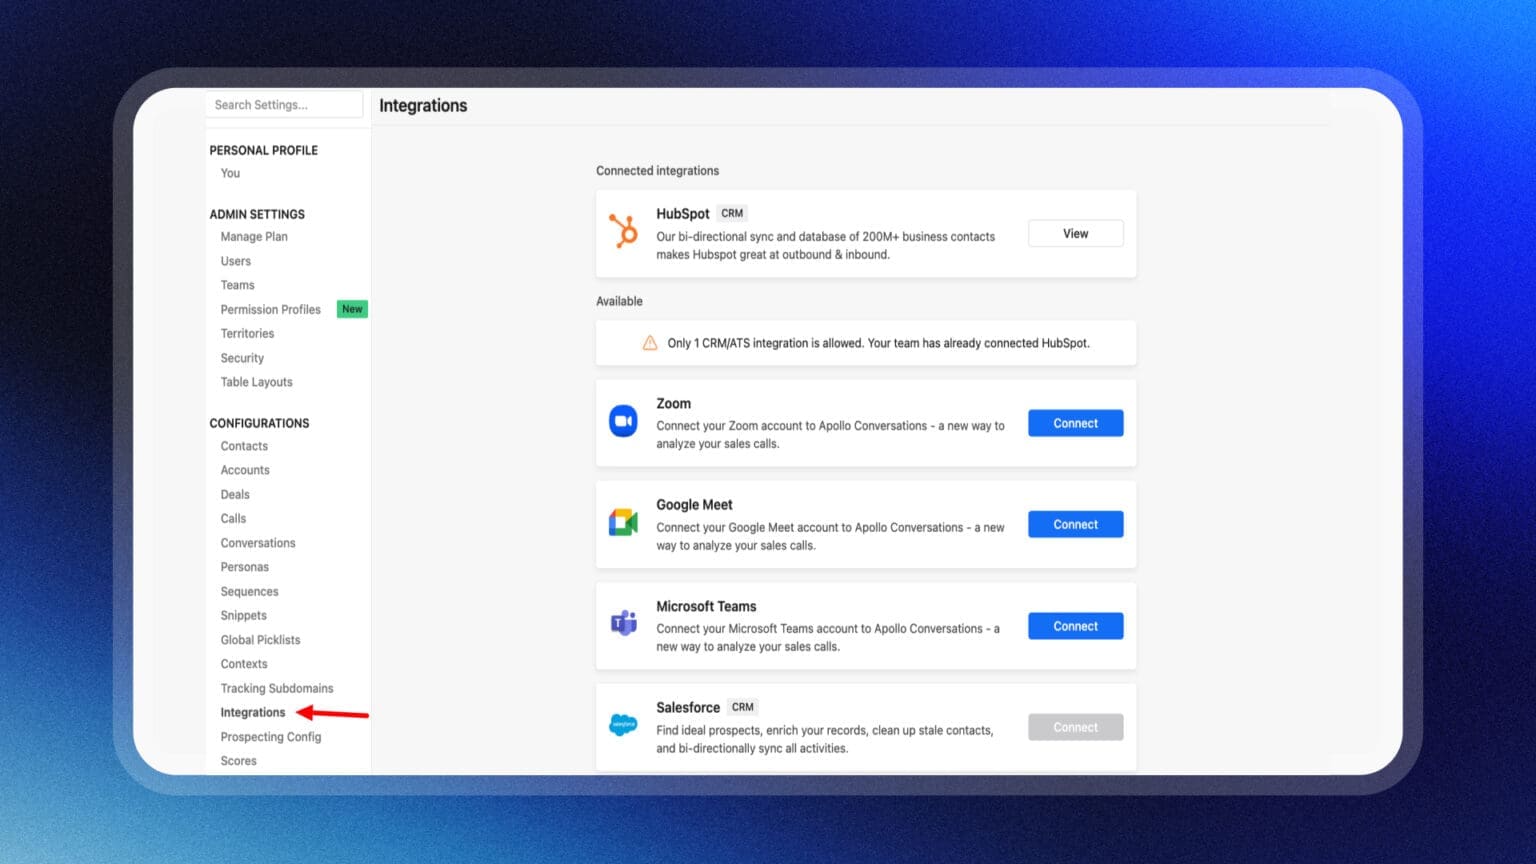Click the HubSpot logo icon
Screen dimensions: 1536x864
point(624,231)
